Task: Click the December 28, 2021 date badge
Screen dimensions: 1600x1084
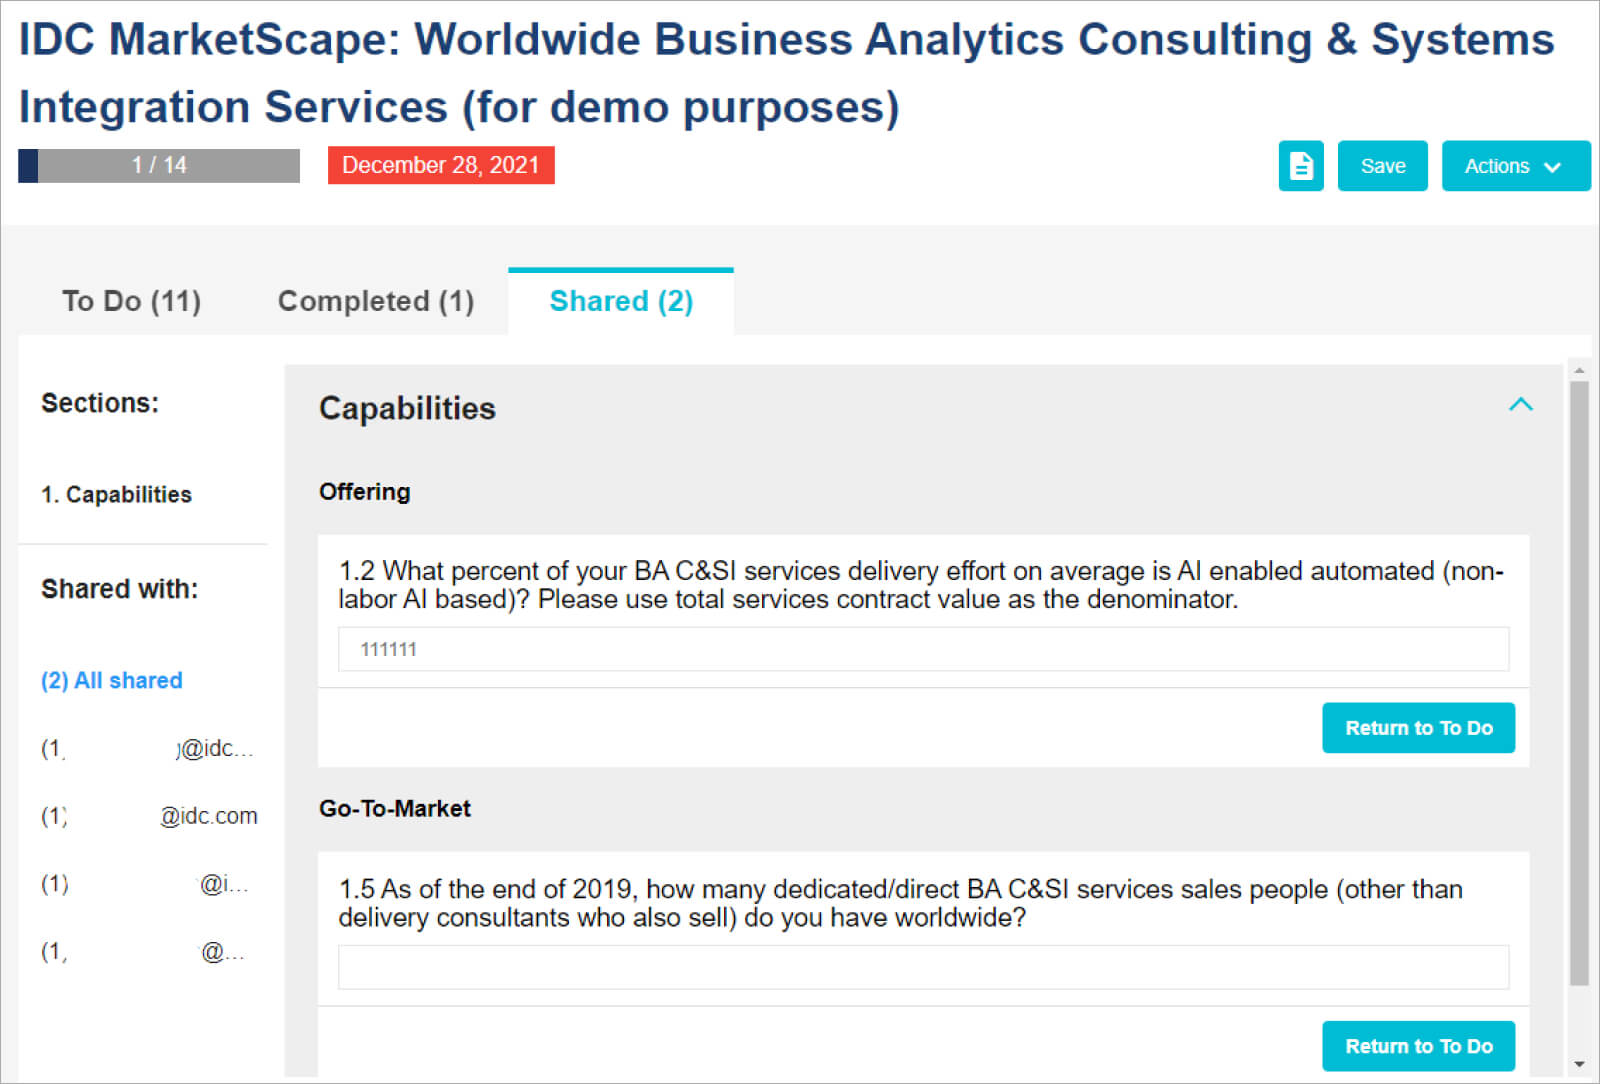Action: pyautogui.click(x=440, y=166)
